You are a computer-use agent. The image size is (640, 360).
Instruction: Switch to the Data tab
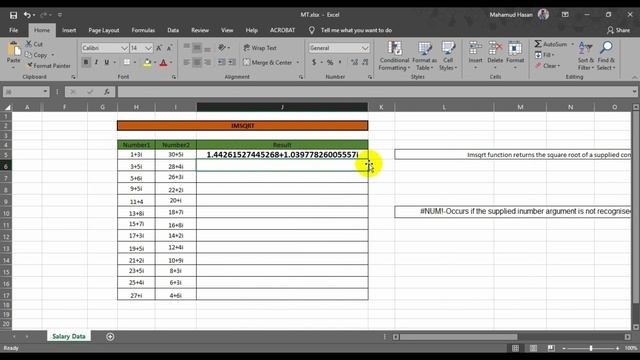point(173,30)
